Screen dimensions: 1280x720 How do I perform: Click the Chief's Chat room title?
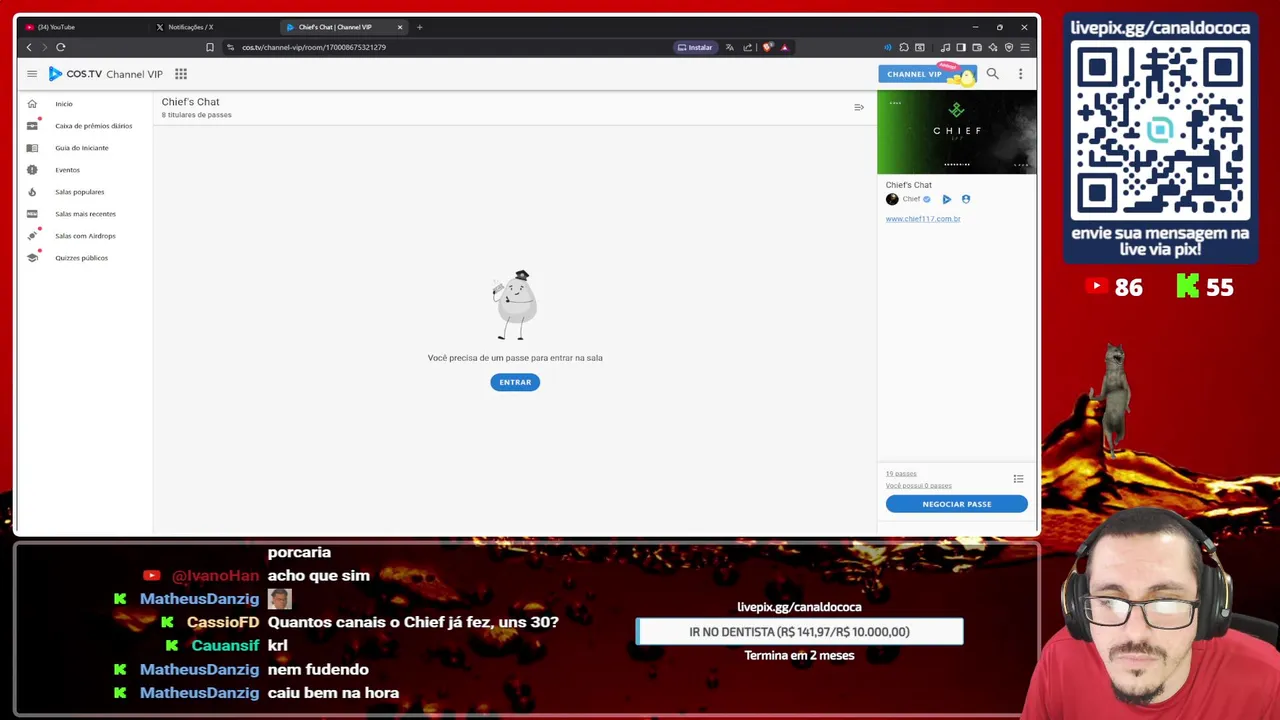190,102
